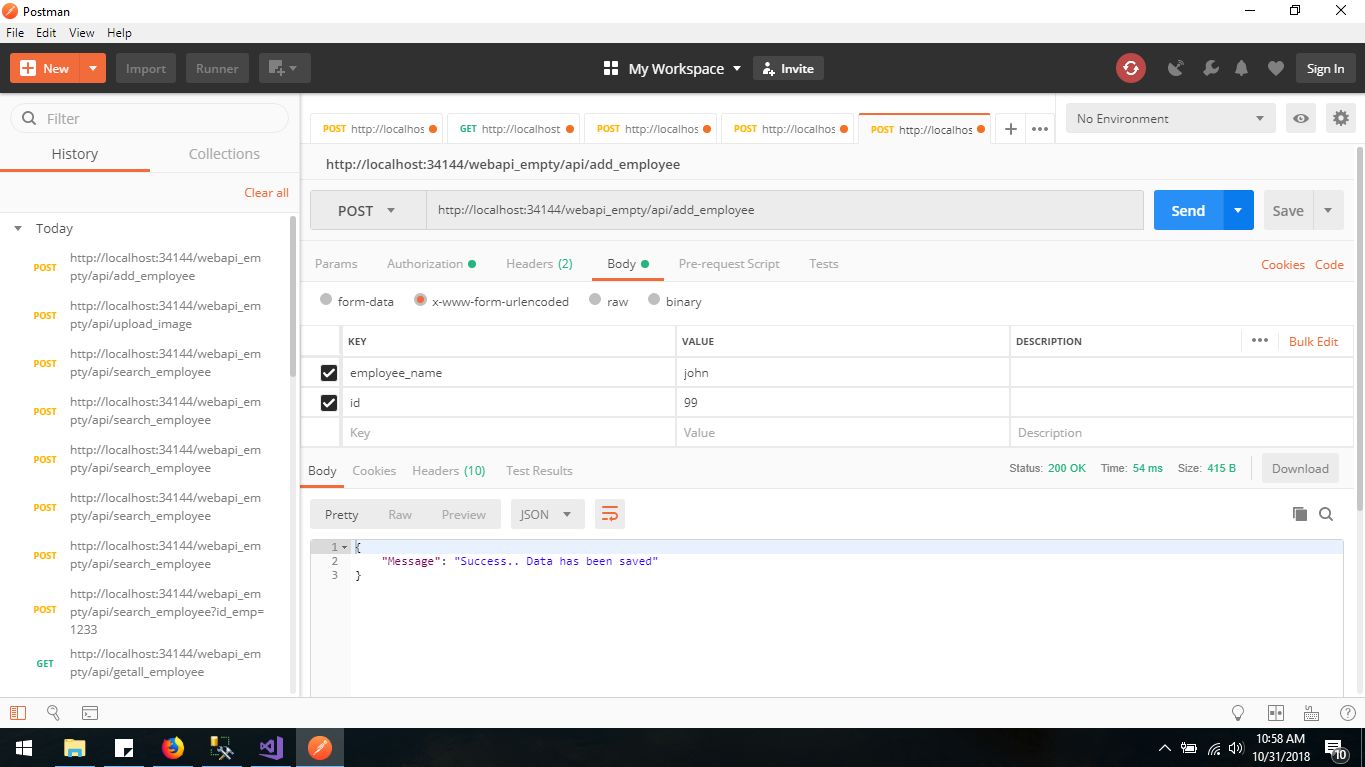Image resolution: width=1365 pixels, height=767 pixels.
Task: Toggle response line wrap icon
Action: pyautogui.click(x=609, y=514)
